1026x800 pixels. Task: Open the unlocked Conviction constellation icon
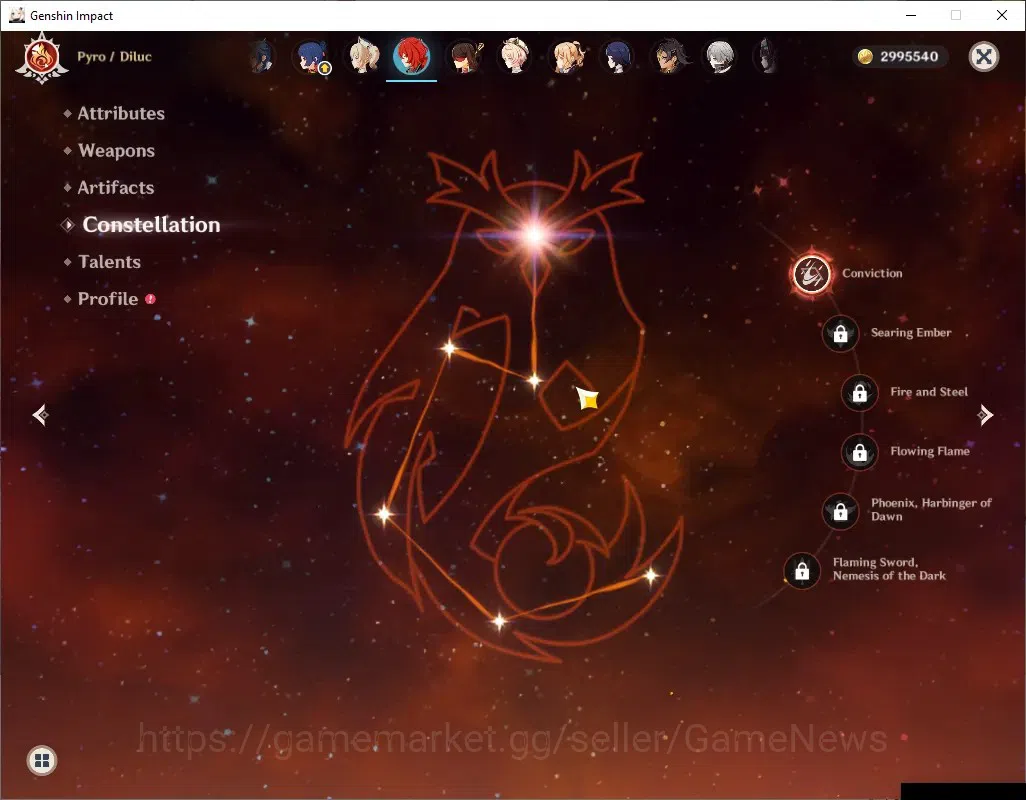click(812, 274)
